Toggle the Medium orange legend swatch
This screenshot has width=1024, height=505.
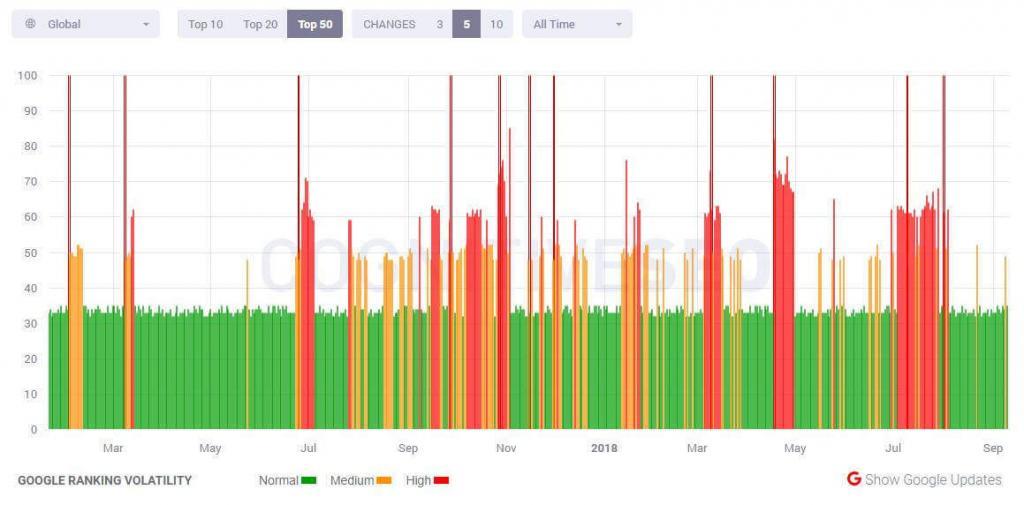(384, 481)
